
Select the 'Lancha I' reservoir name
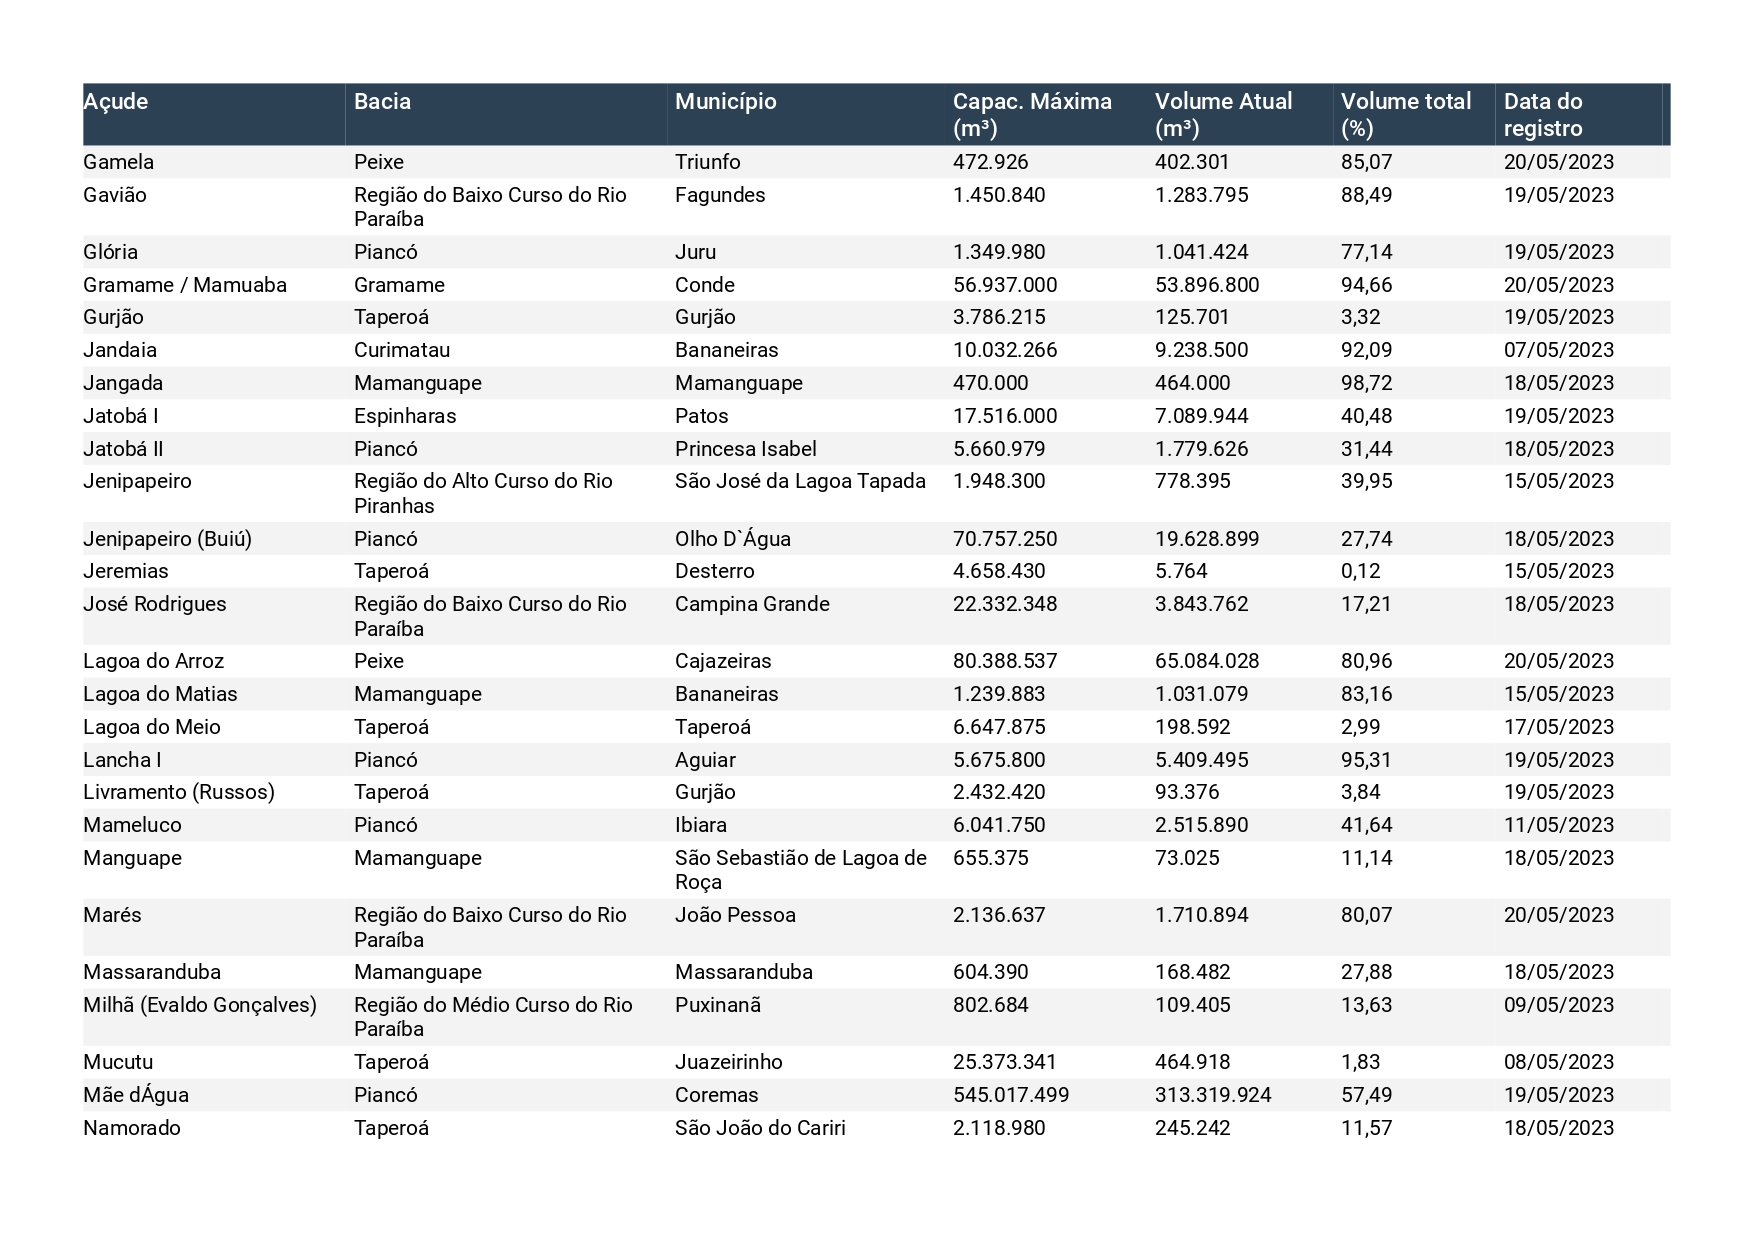[122, 760]
